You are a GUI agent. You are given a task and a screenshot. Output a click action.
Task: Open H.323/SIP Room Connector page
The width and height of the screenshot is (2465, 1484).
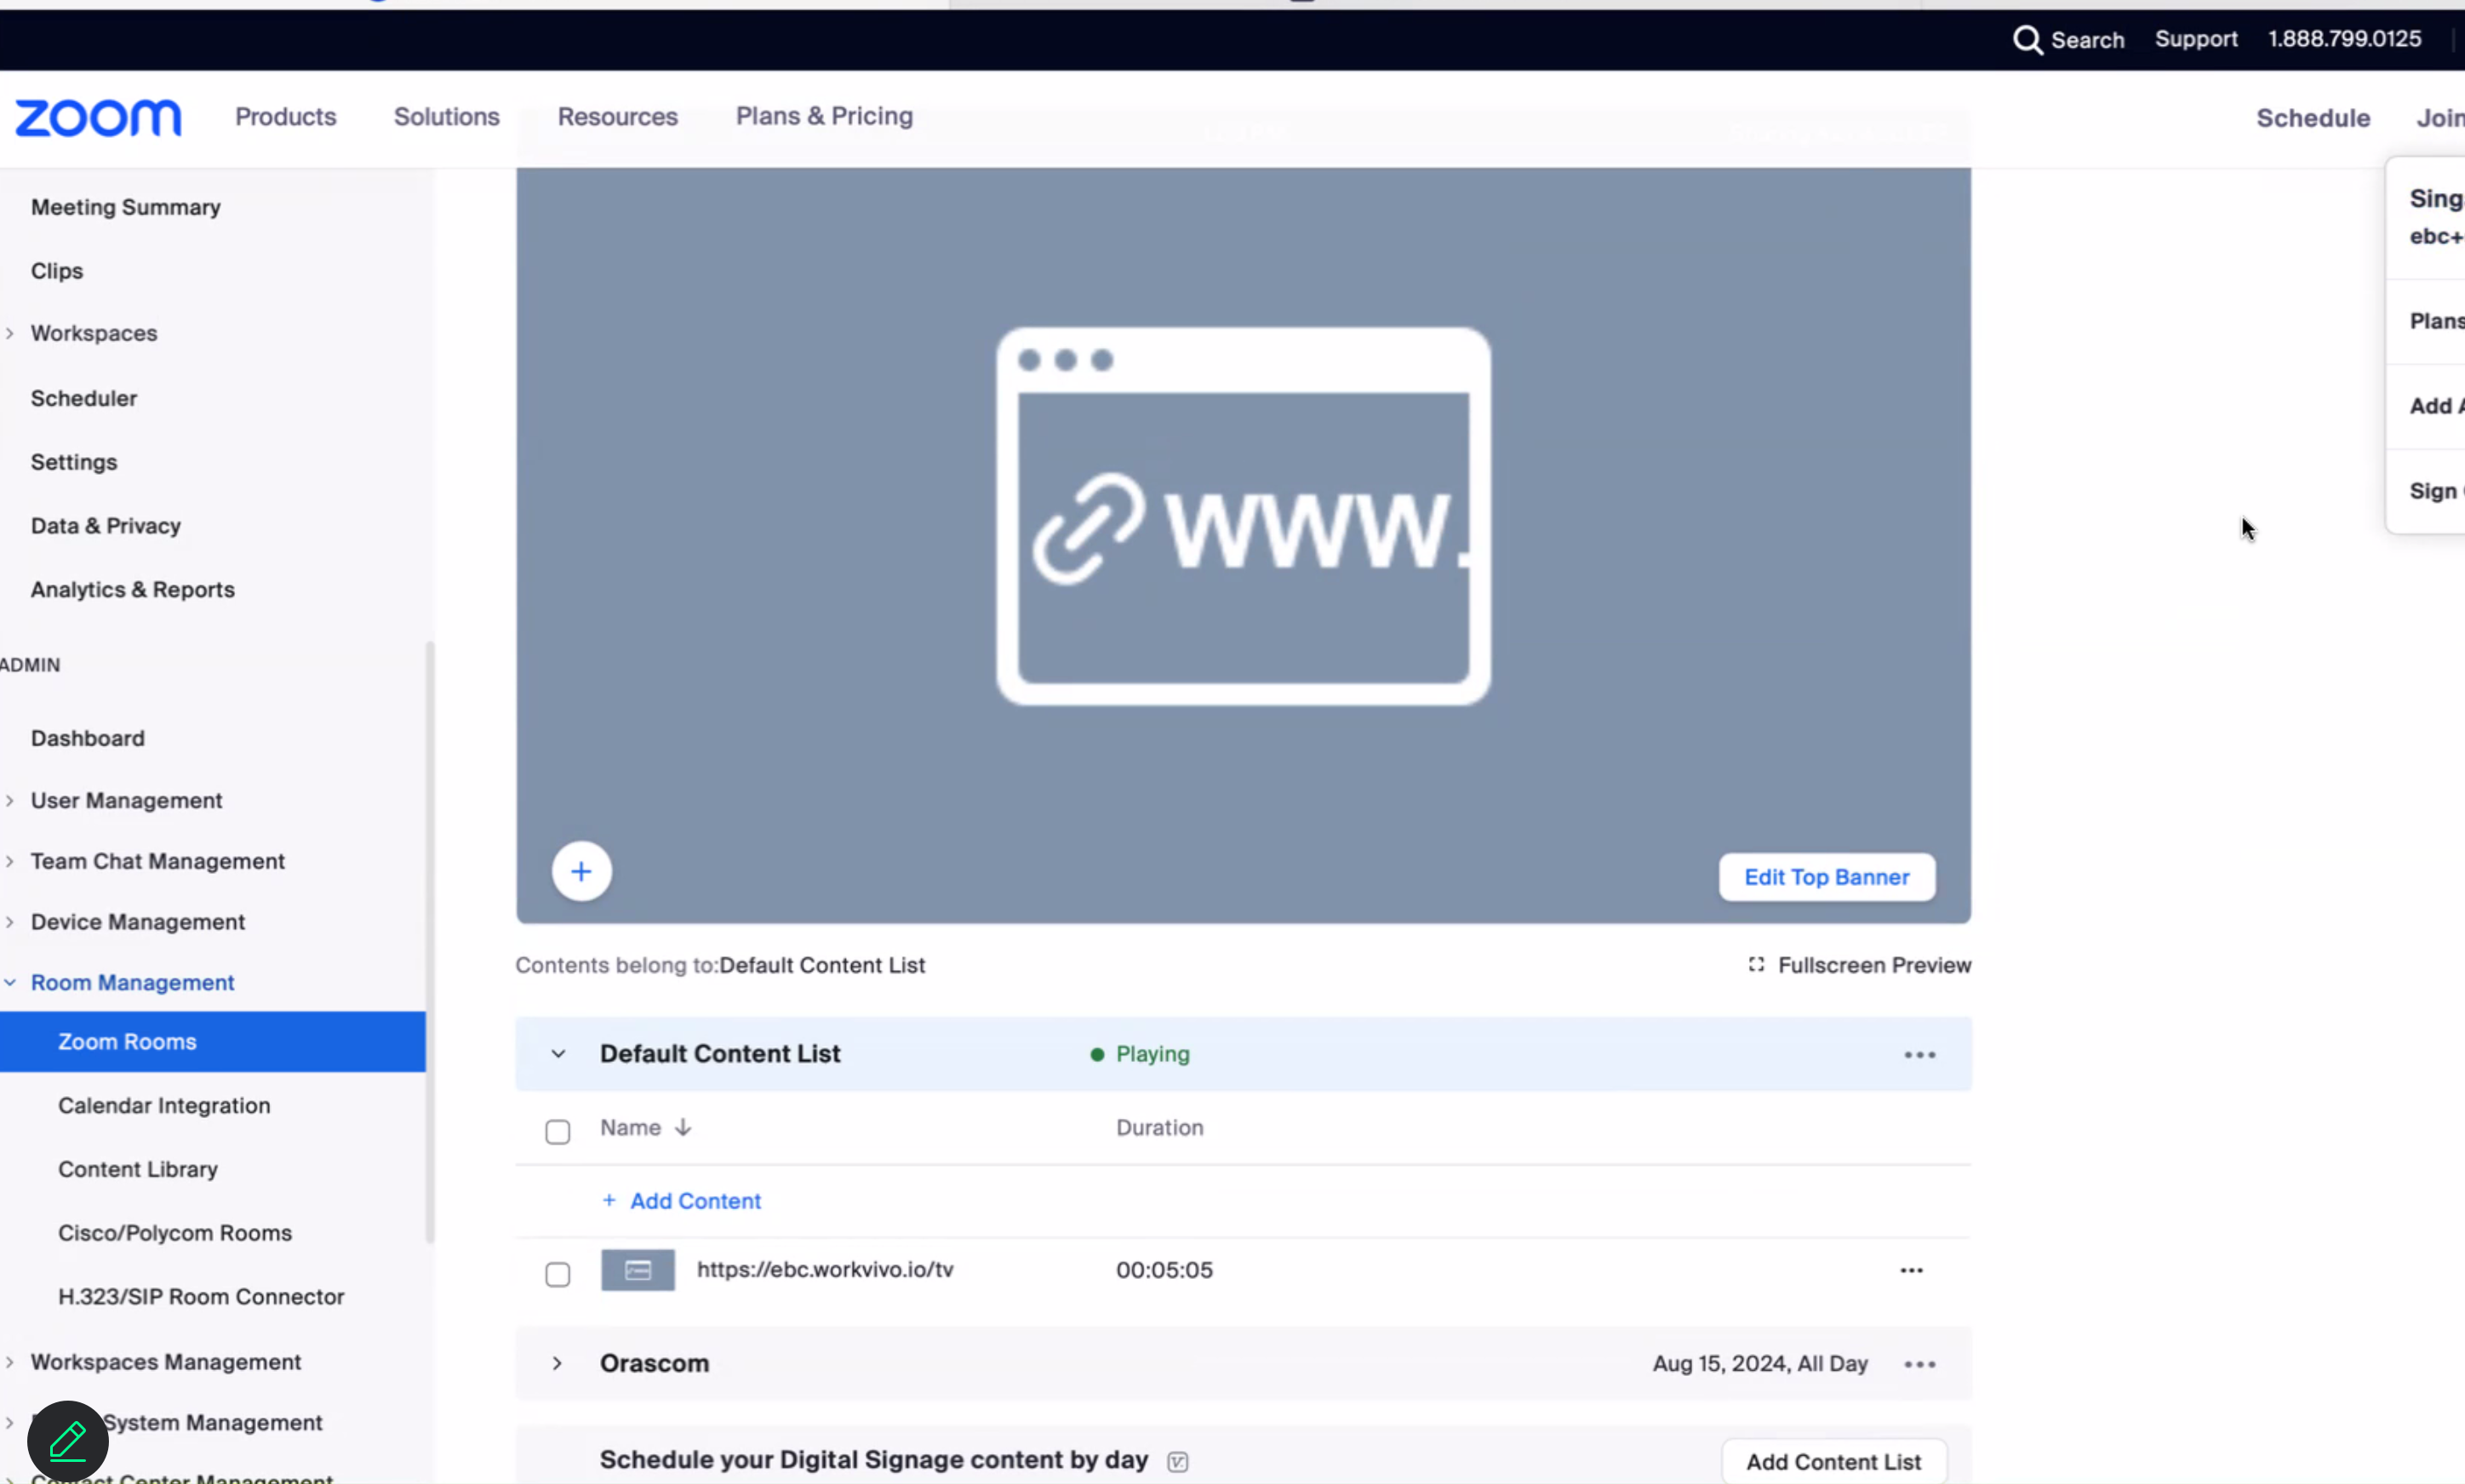click(201, 1297)
